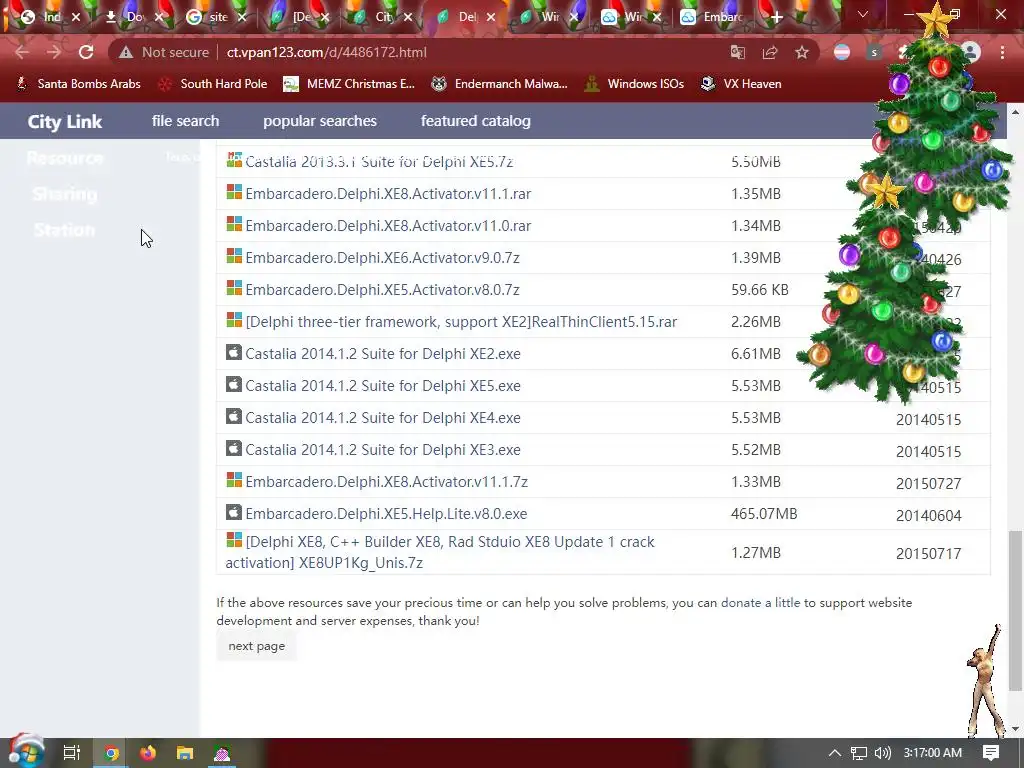This screenshot has height=768, width=1024.
Task: Open Castalia 2014.1.2 Suite for Delphi XE4.exe
Action: click(383, 418)
